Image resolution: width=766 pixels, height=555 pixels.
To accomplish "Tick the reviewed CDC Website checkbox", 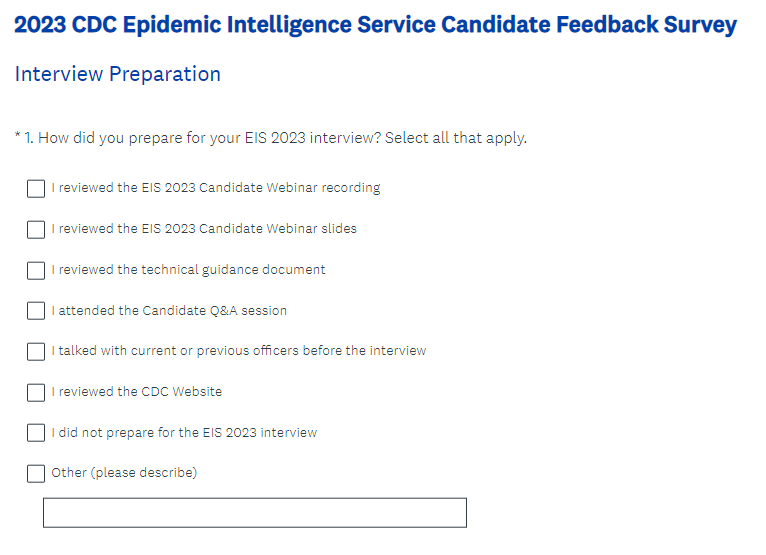I will pos(36,392).
